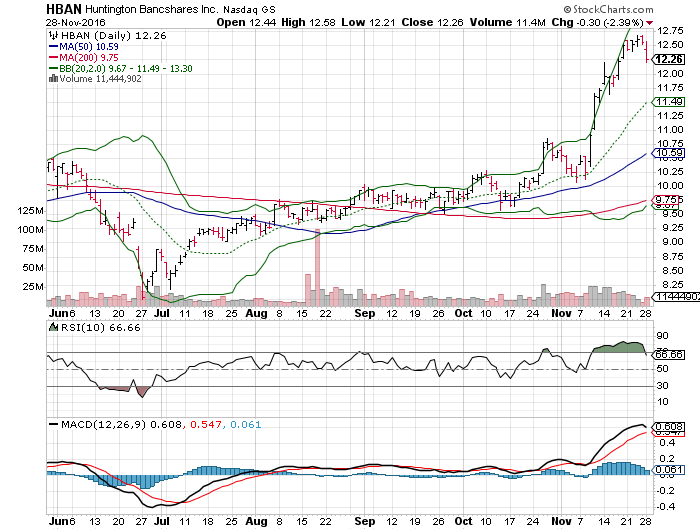
Task: Click the Low 12.21 value
Action: tap(368, 22)
